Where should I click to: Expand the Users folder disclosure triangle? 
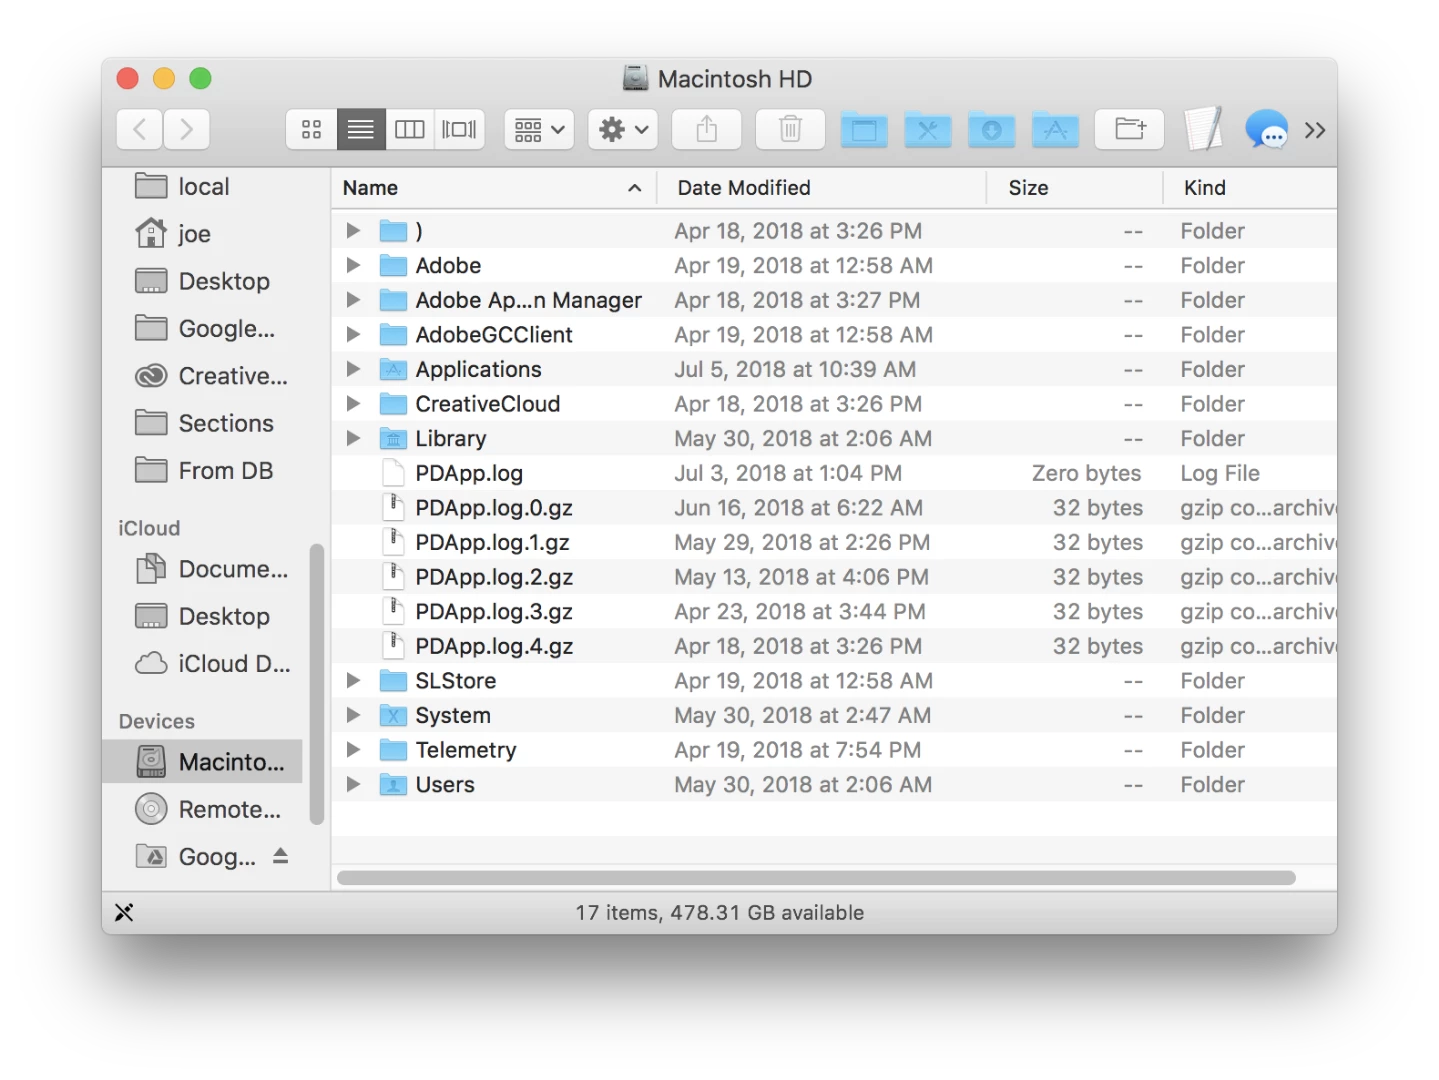point(353,784)
